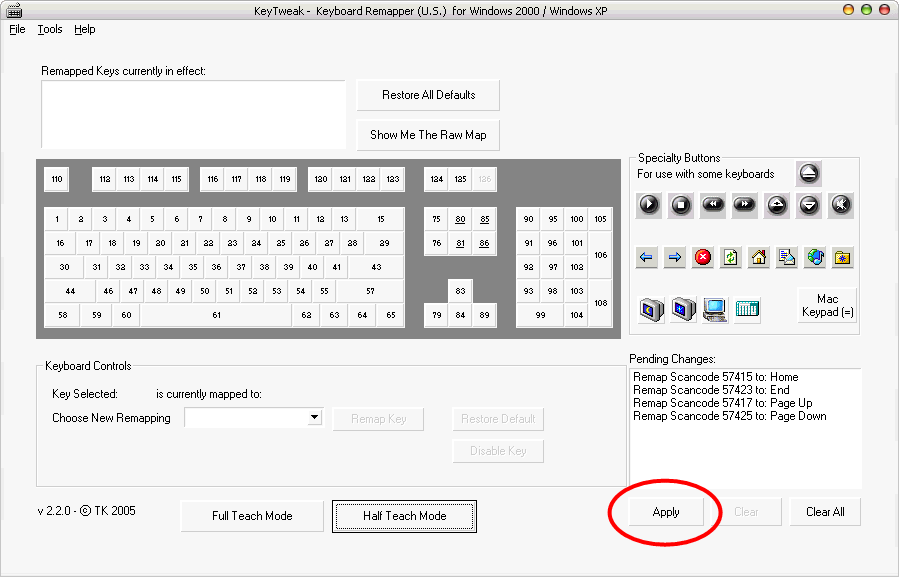
Task: Click Restore All Defaults
Action: pyautogui.click(x=428, y=95)
